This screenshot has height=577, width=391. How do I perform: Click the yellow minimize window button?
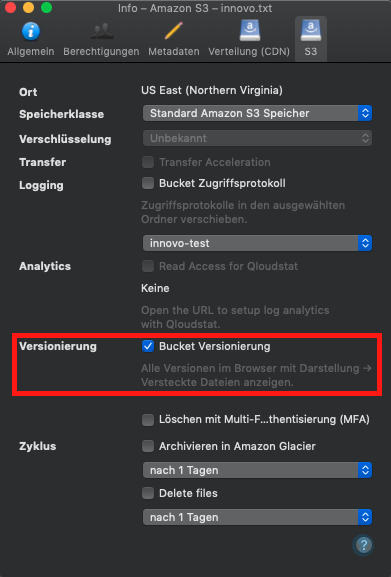[x=28, y=7]
